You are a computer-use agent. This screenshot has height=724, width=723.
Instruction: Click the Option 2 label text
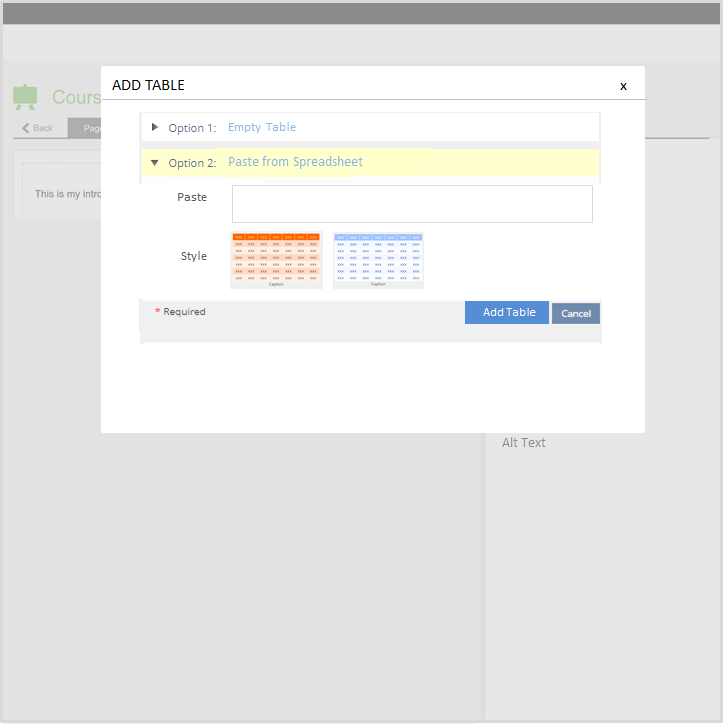point(192,163)
